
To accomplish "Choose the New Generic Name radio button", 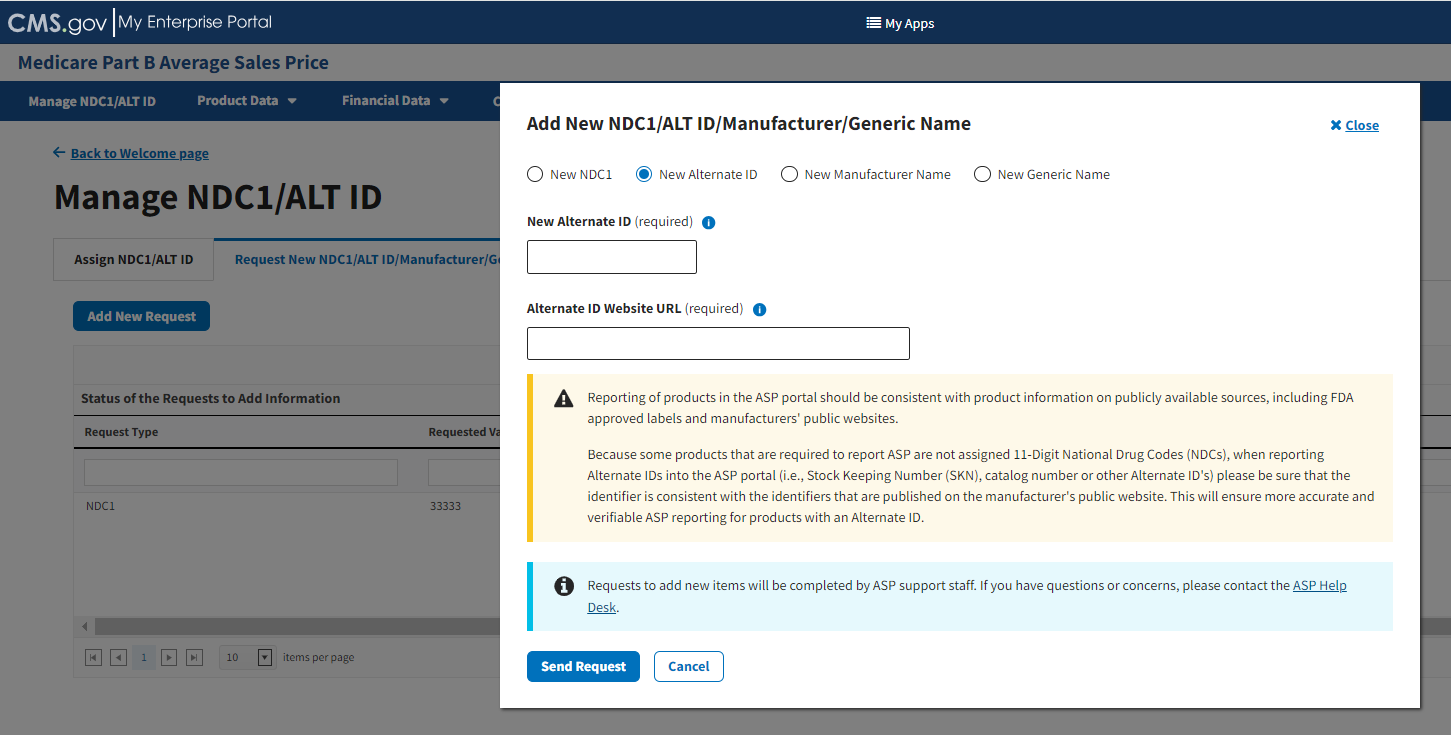I will click(982, 174).
